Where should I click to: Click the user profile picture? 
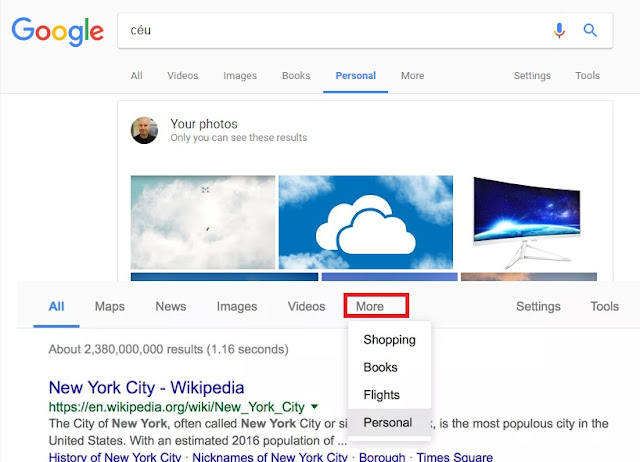(x=144, y=131)
